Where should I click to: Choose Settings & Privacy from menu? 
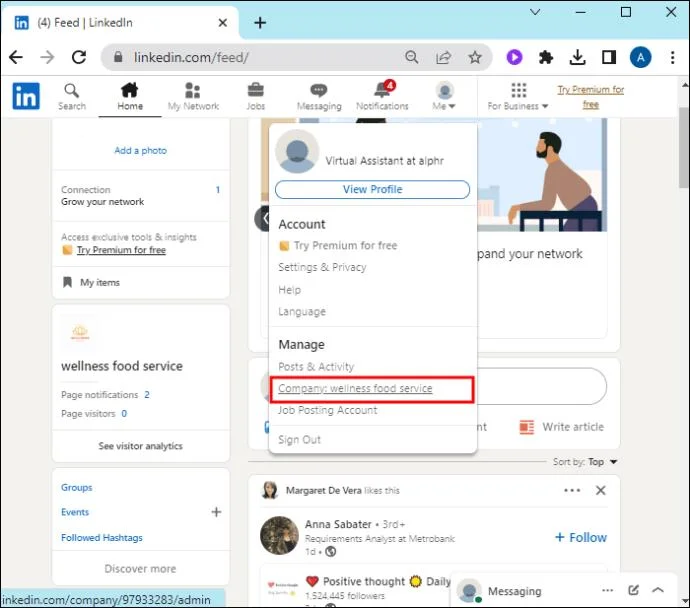tap(322, 267)
